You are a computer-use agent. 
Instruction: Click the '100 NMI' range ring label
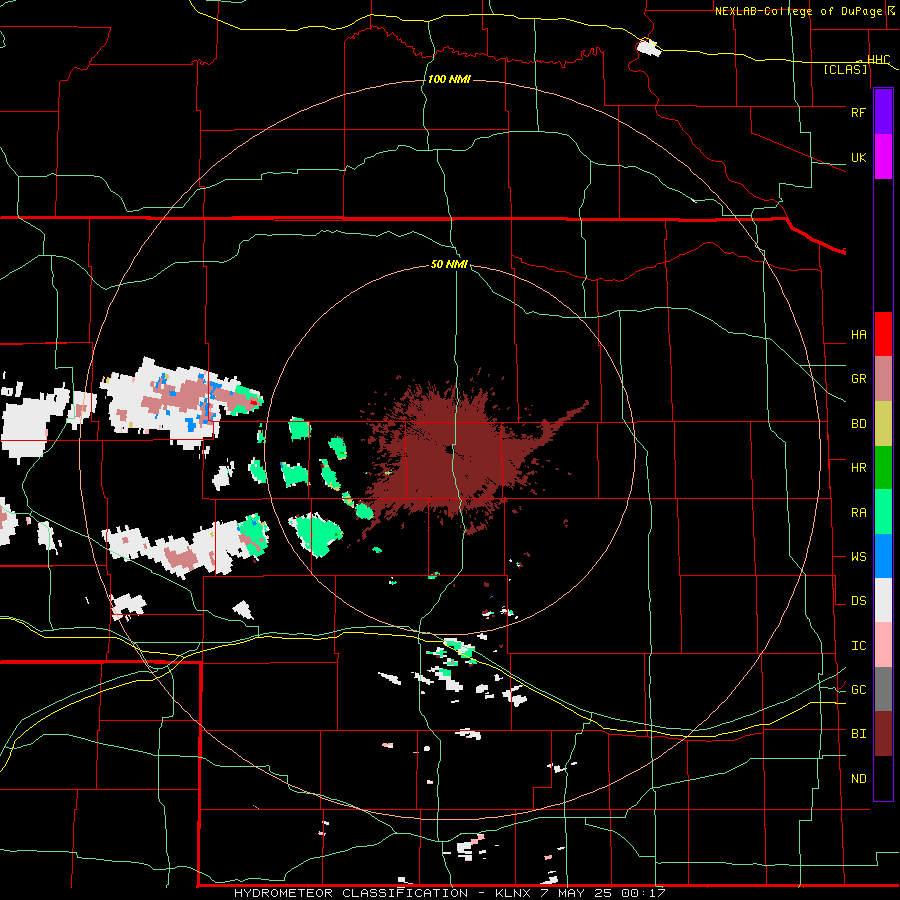tap(449, 79)
